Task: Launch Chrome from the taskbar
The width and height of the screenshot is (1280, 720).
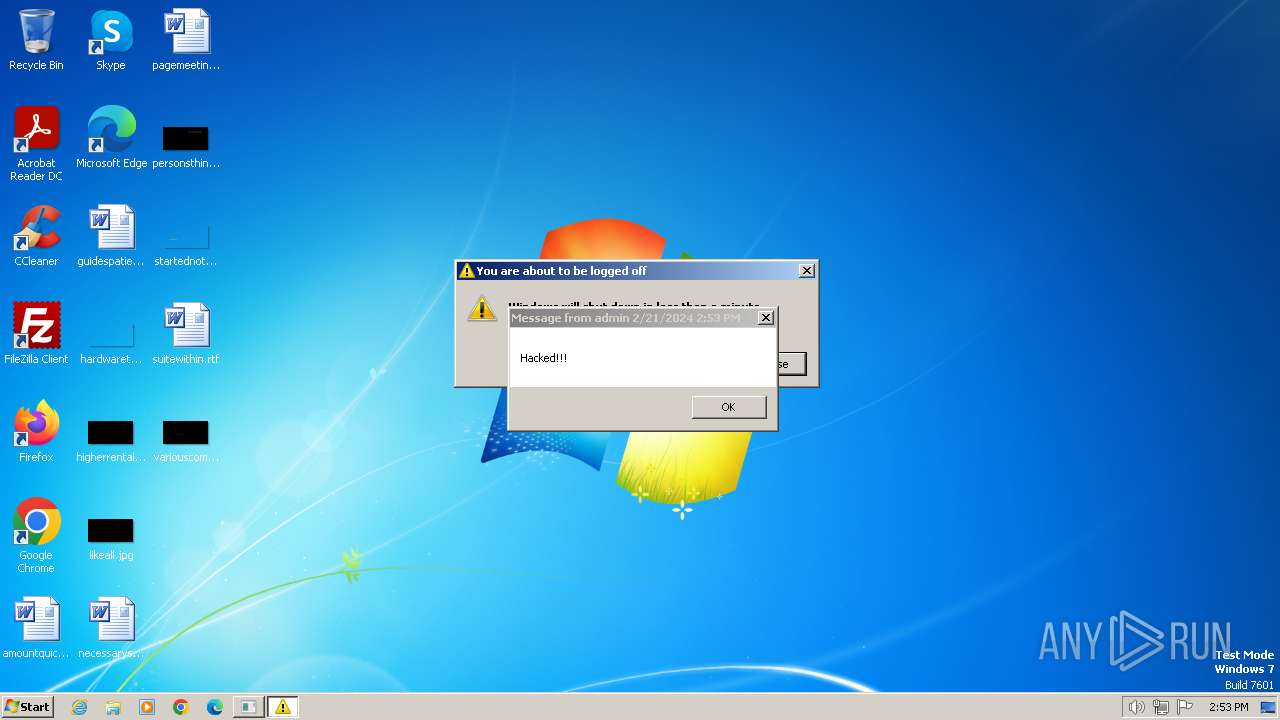Action: (181, 707)
